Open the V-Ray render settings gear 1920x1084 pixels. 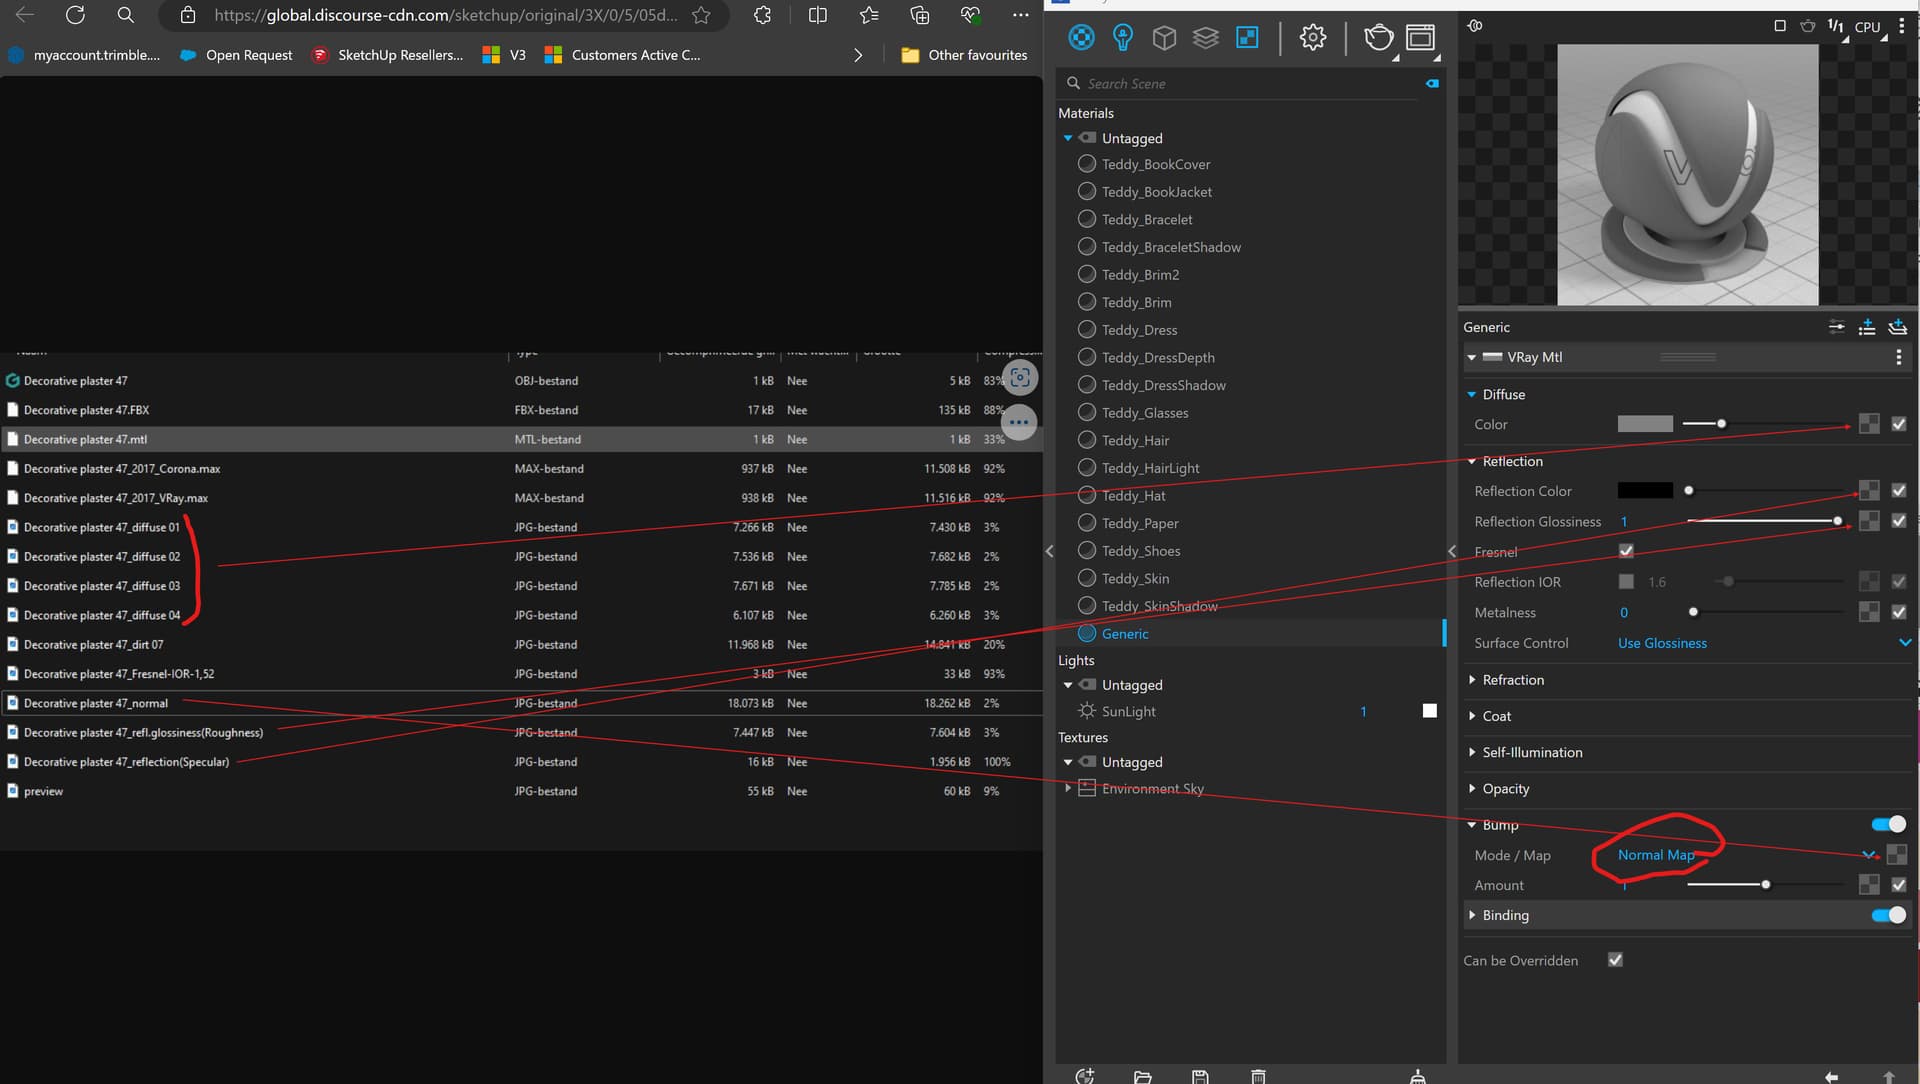(1313, 38)
